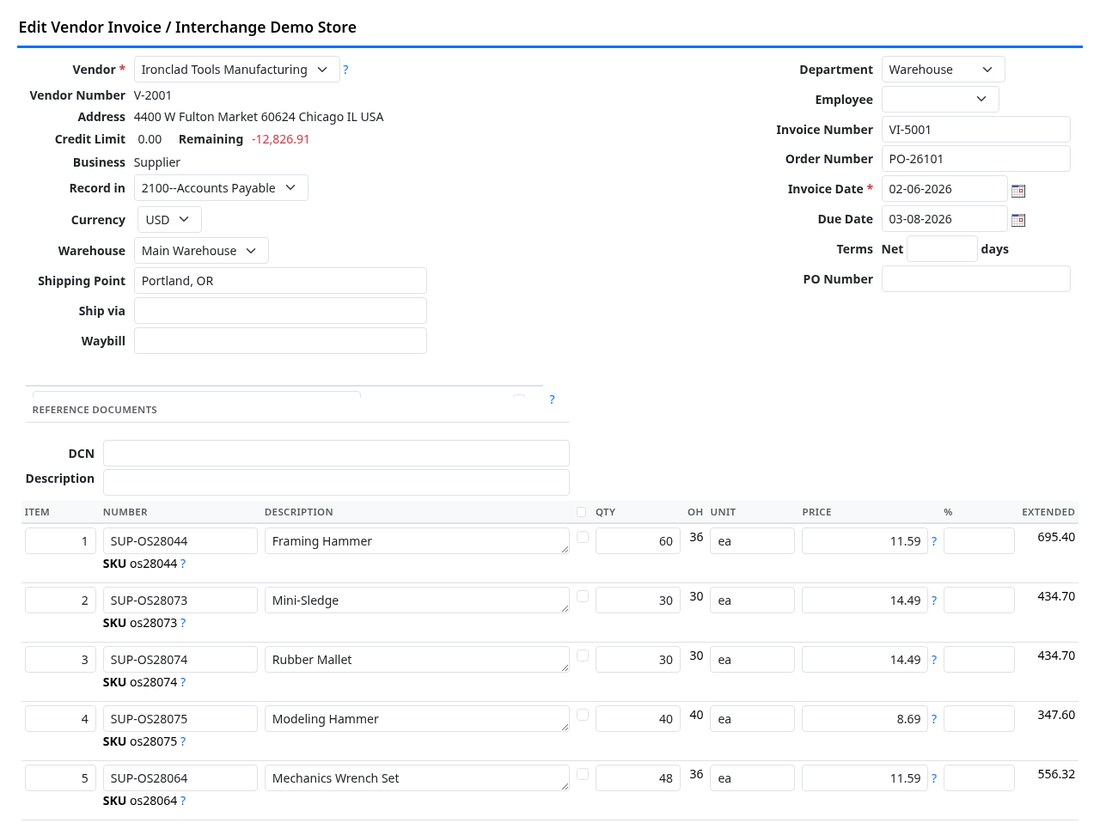
Task: Open SKU os28064 help link
Action: [183, 801]
